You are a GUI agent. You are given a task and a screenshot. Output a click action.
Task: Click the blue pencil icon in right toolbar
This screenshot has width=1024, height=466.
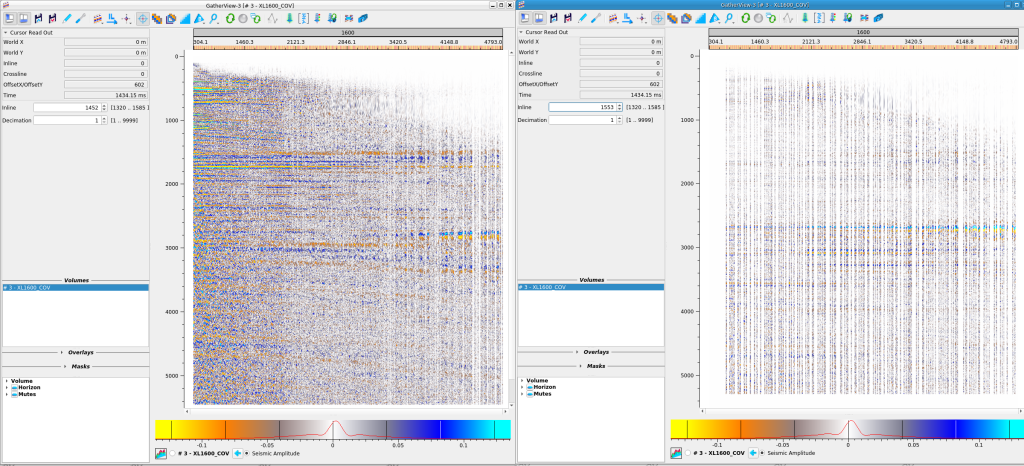coord(583,18)
